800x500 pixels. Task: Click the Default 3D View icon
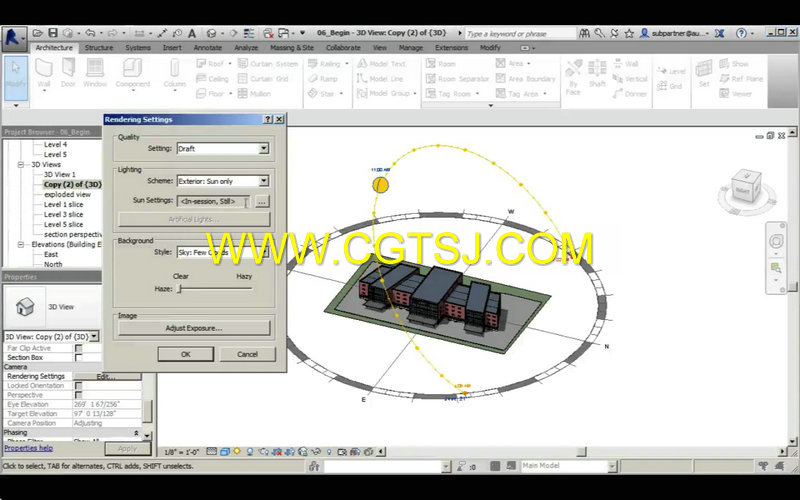pos(211,33)
